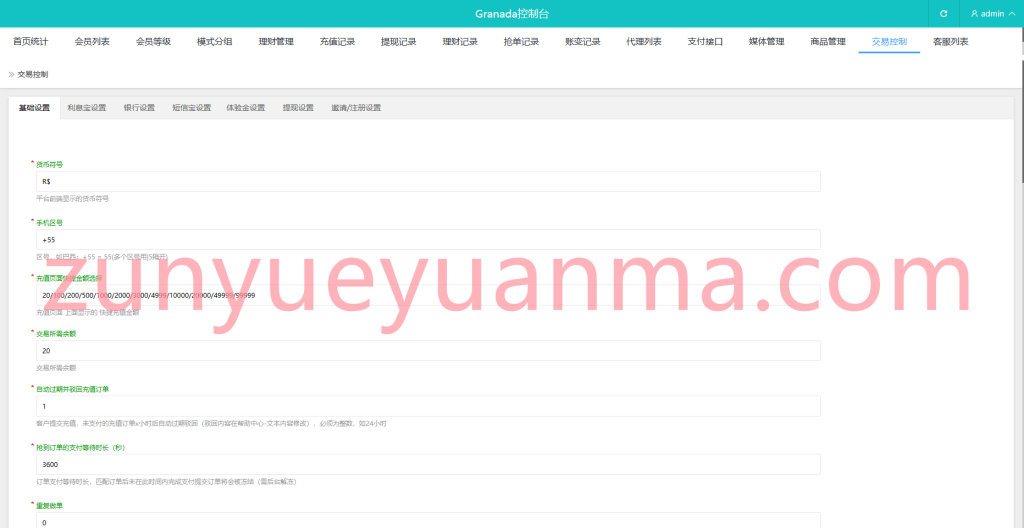Click the 交易所需余额 field label
Screen dimensions: 1024x528
coord(56,333)
